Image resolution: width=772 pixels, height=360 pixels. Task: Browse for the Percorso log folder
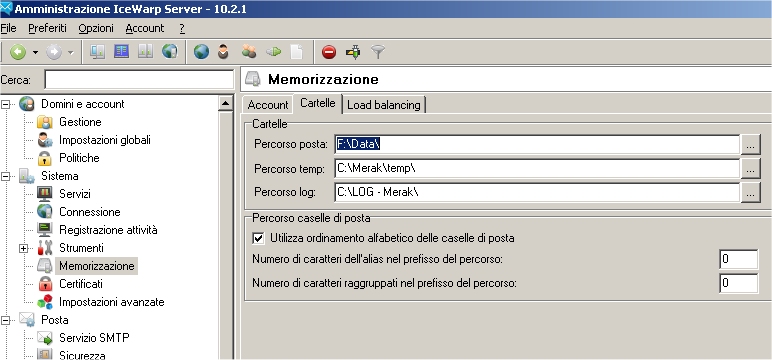[750, 193]
